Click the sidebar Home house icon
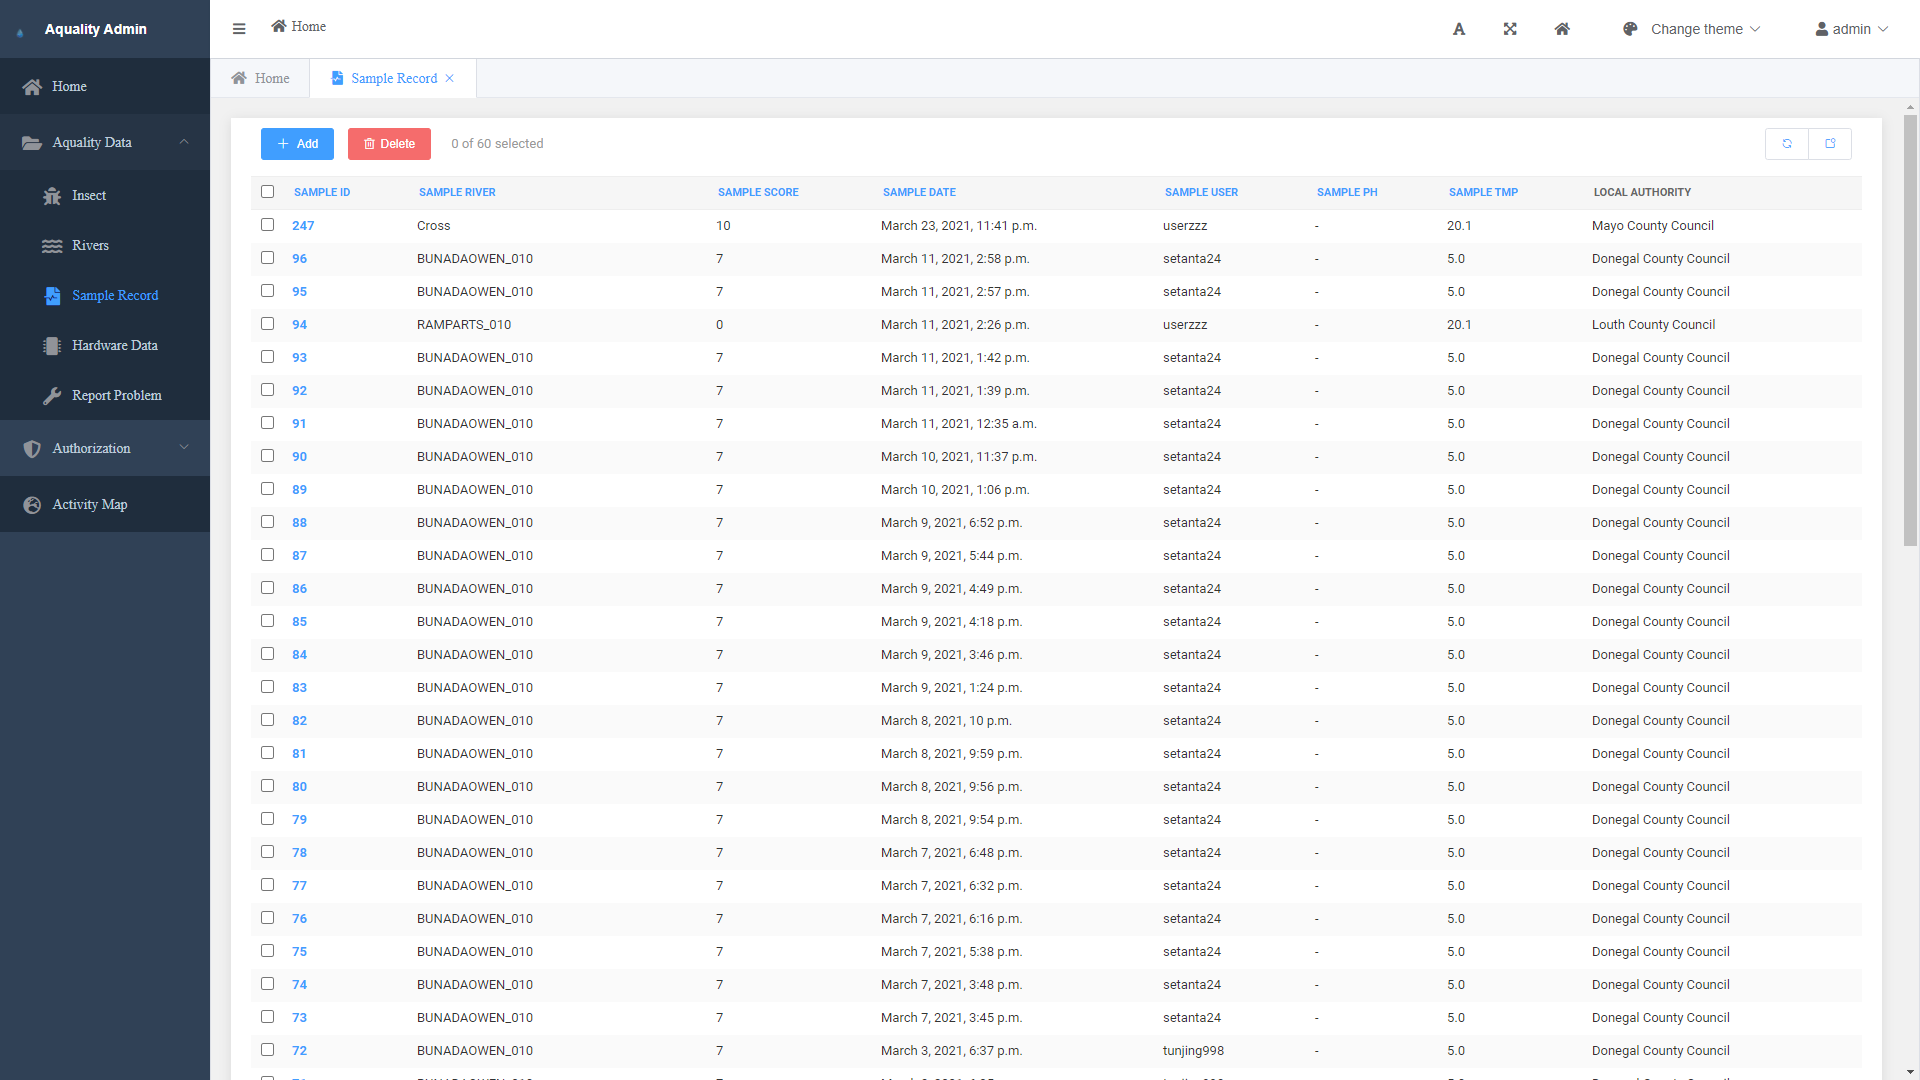1920x1080 pixels. (32, 87)
